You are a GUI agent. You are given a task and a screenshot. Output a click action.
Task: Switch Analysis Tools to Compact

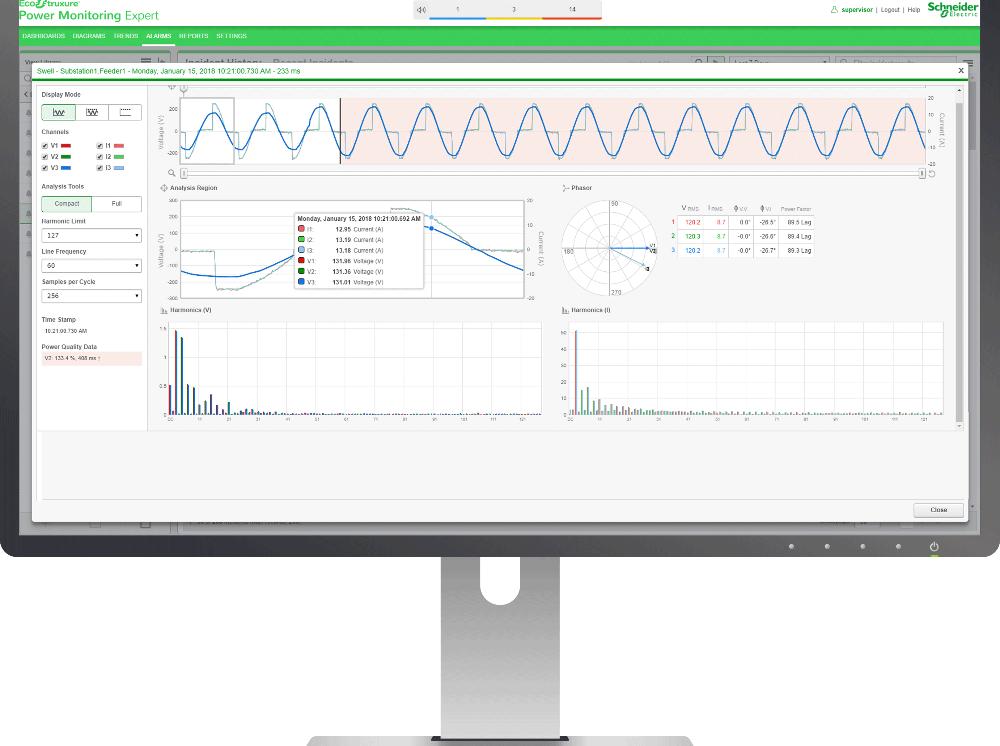(67, 204)
